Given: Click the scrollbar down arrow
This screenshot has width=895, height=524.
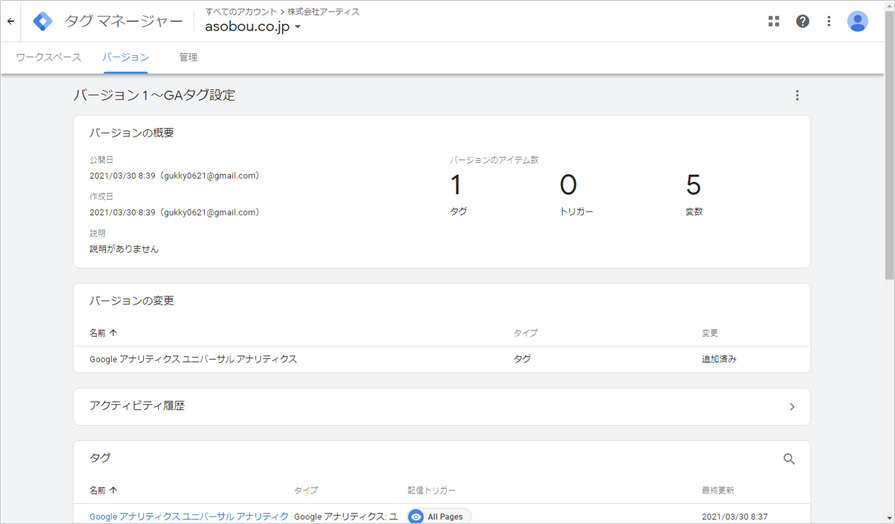Looking at the screenshot, I should (x=889, y=518).
